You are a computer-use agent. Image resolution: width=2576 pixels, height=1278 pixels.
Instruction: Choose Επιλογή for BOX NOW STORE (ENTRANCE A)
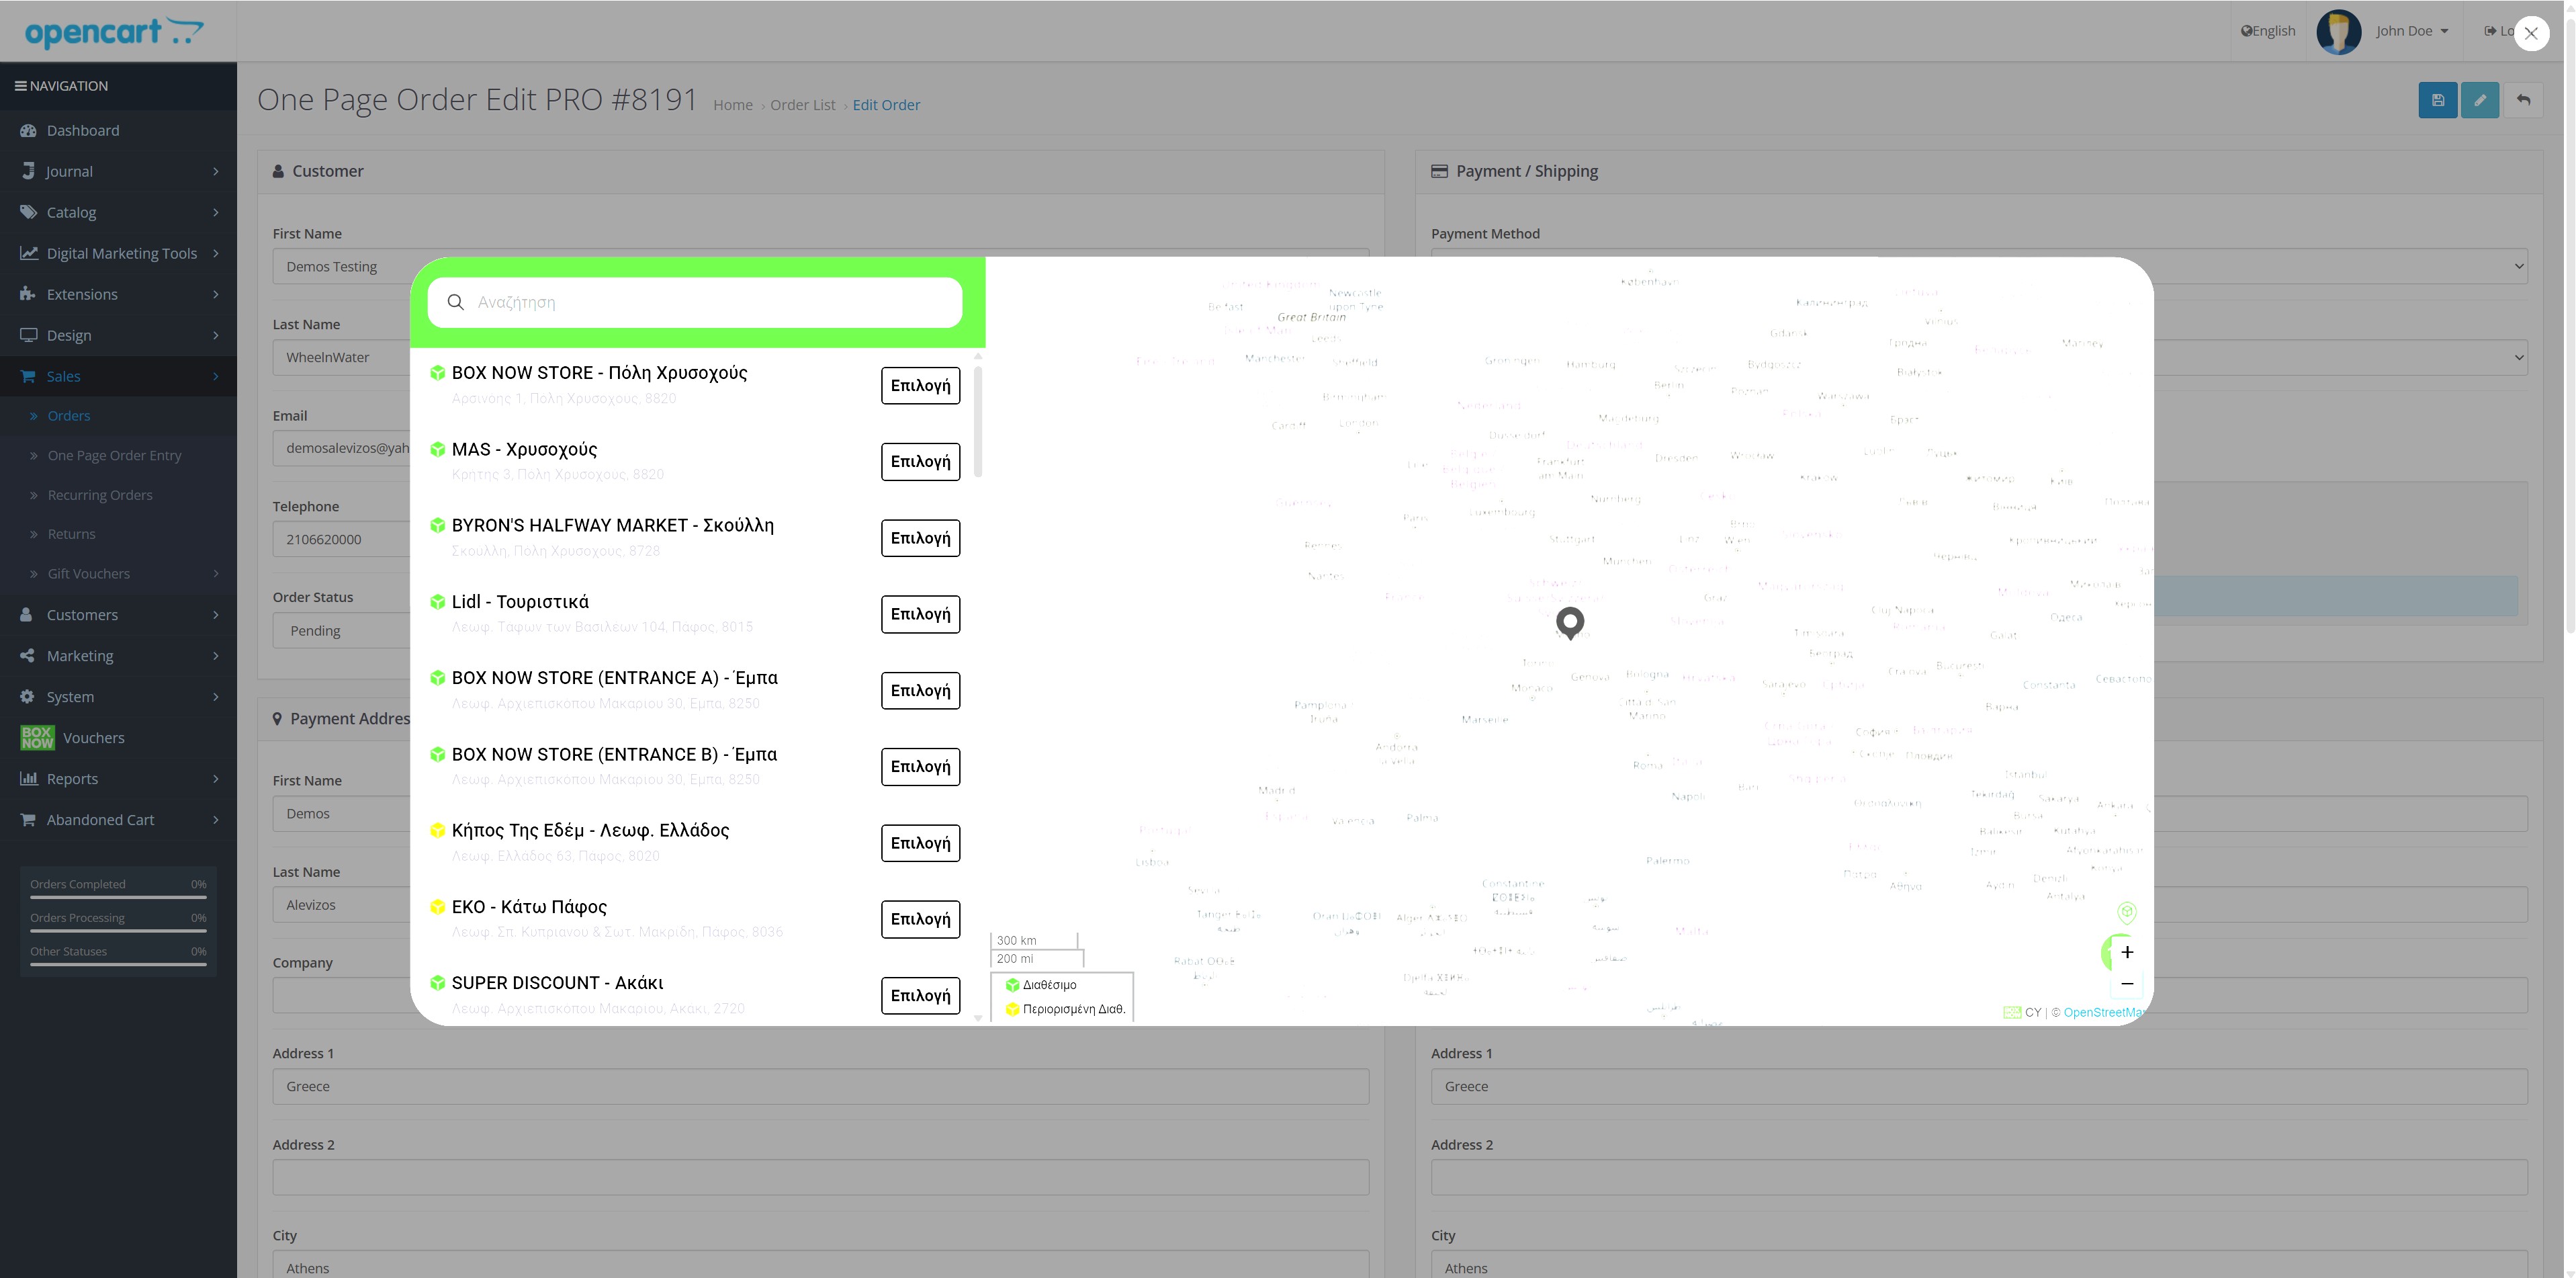[920, 691]
